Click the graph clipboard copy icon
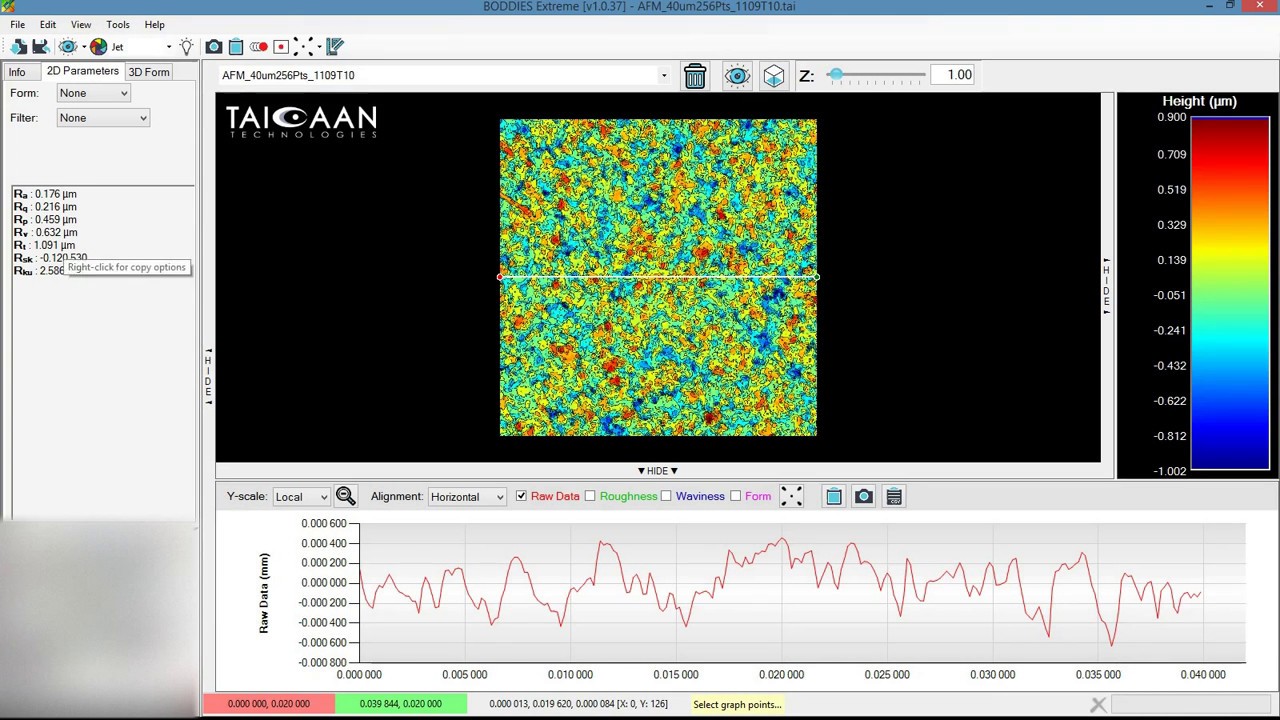This screenshot has height=720, width=1280. [x=834, y=496]
